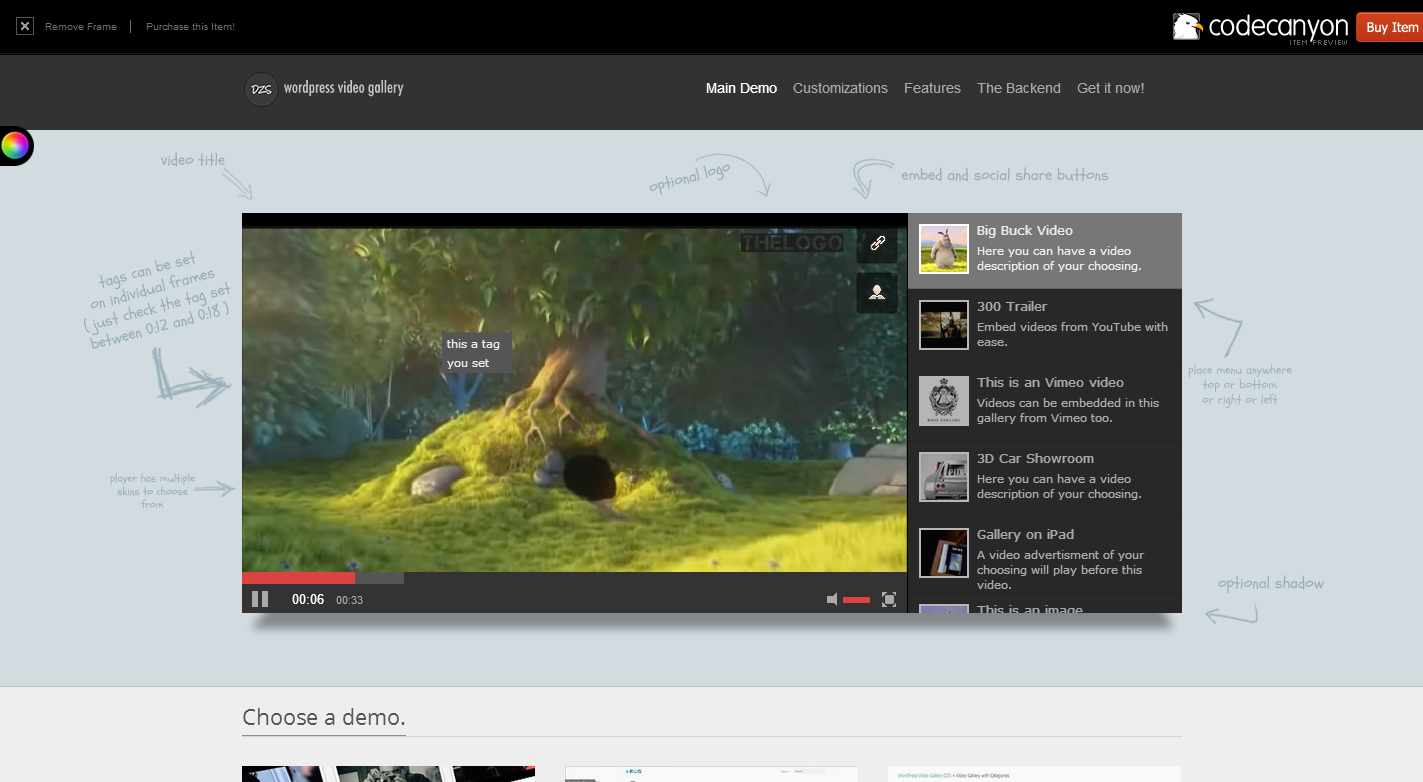Image resolution: width=1423 pixels, height=782 pixels.
Task: Click the wordpress video gallery title
Action: [344, 88]
